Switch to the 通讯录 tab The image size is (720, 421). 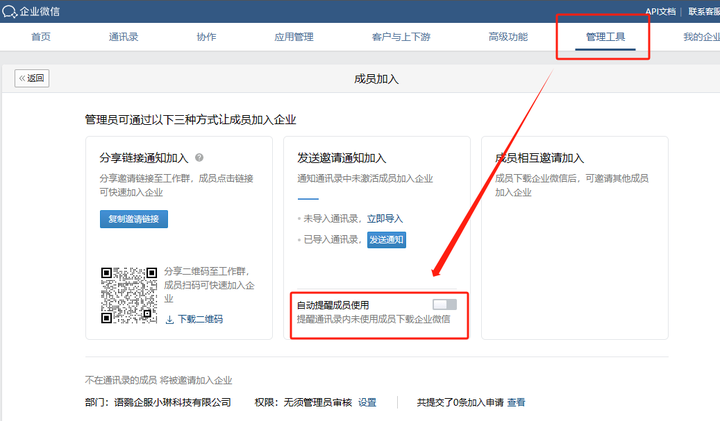click(x=124, y=37)
